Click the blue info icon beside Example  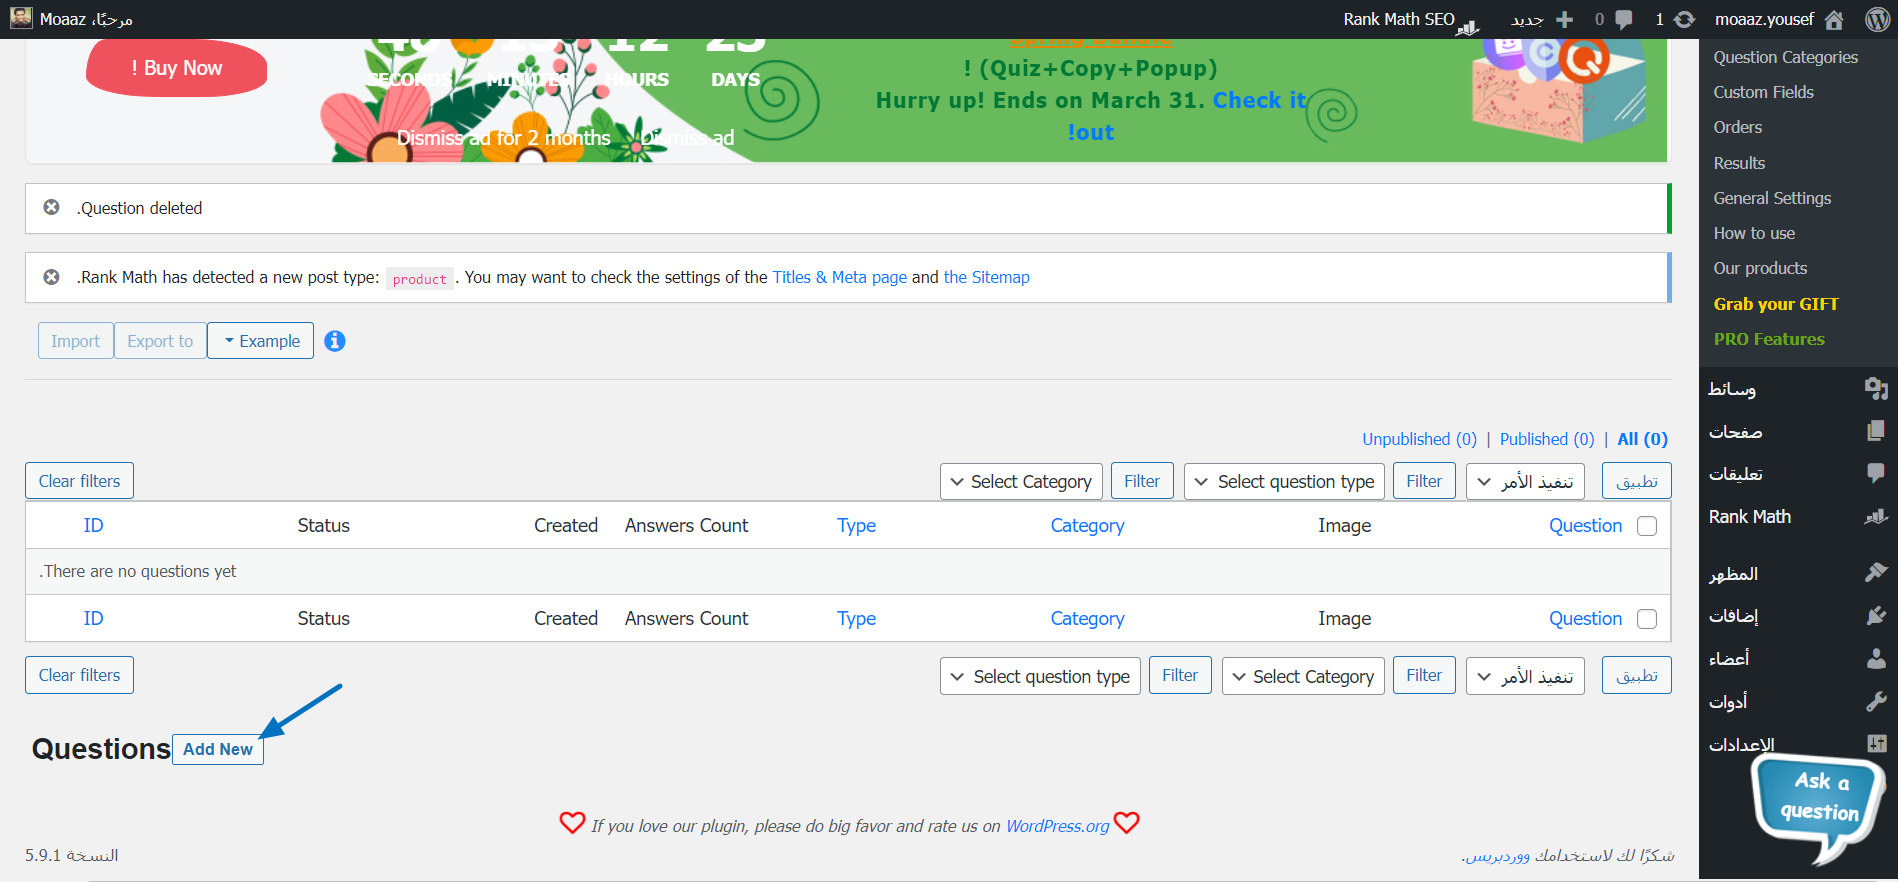[x=335, y=341]
